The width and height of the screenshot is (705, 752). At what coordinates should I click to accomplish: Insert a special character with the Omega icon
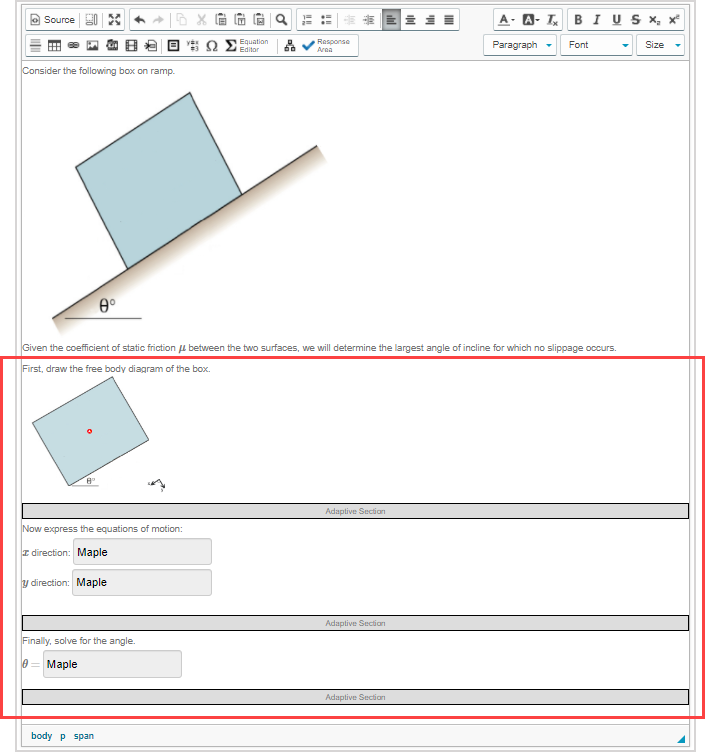[212, 46]
